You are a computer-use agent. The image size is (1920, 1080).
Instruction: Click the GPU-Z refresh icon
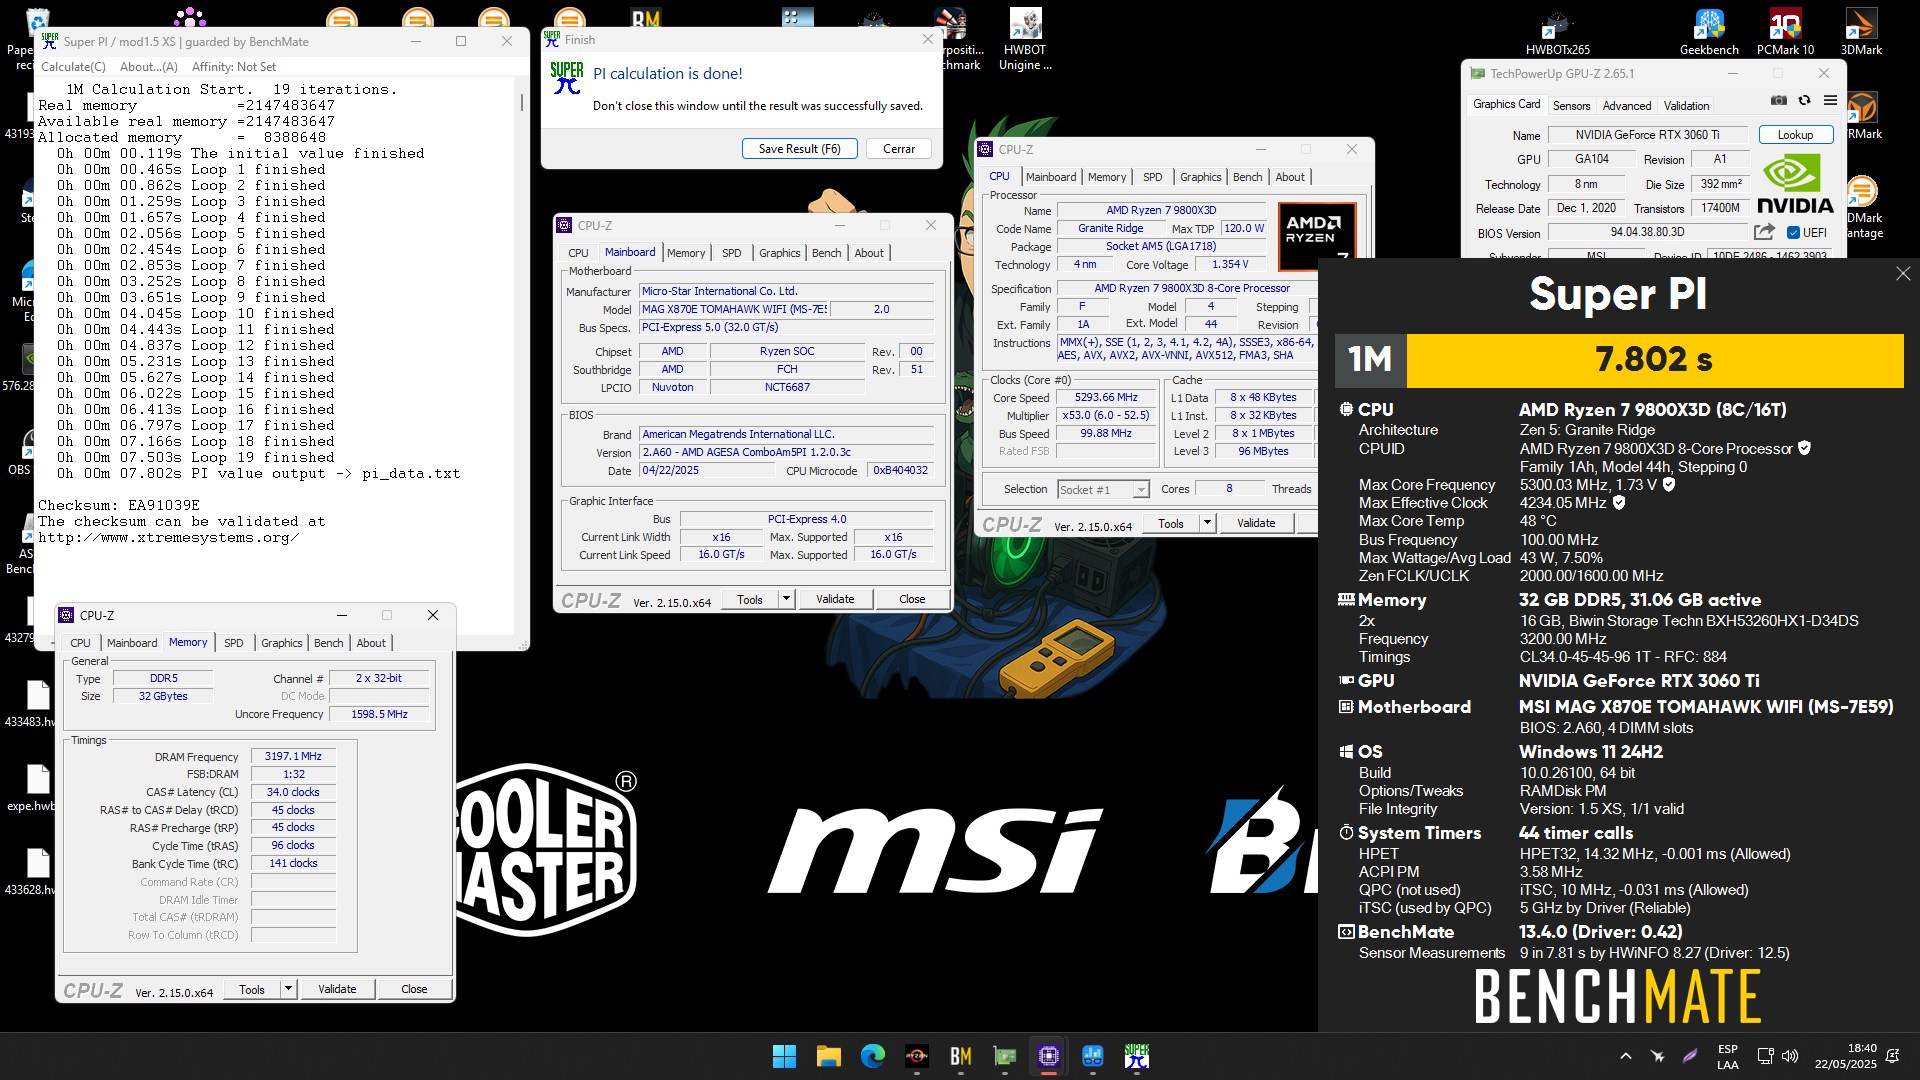coord(1804,100)
